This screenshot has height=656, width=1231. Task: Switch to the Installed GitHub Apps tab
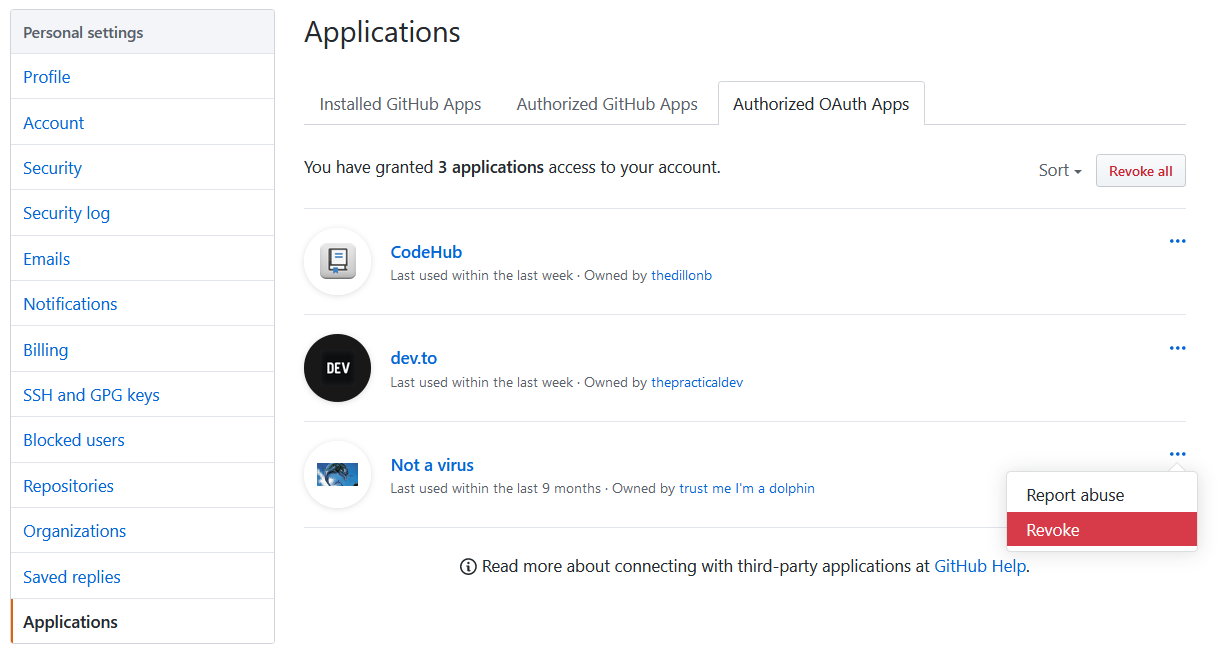click(x=400, y=103)
